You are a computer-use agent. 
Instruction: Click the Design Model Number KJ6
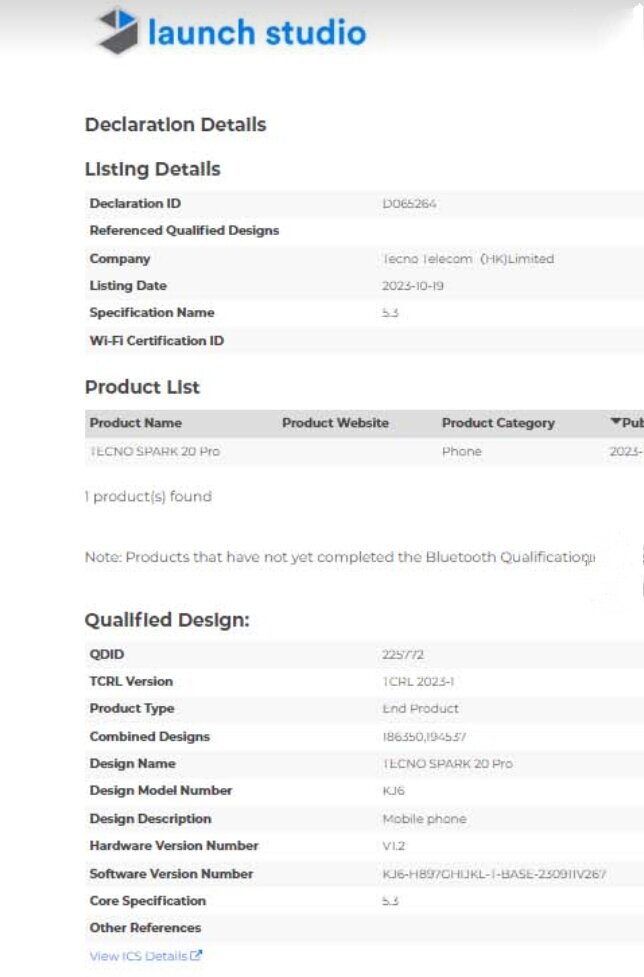click(393, 791)
